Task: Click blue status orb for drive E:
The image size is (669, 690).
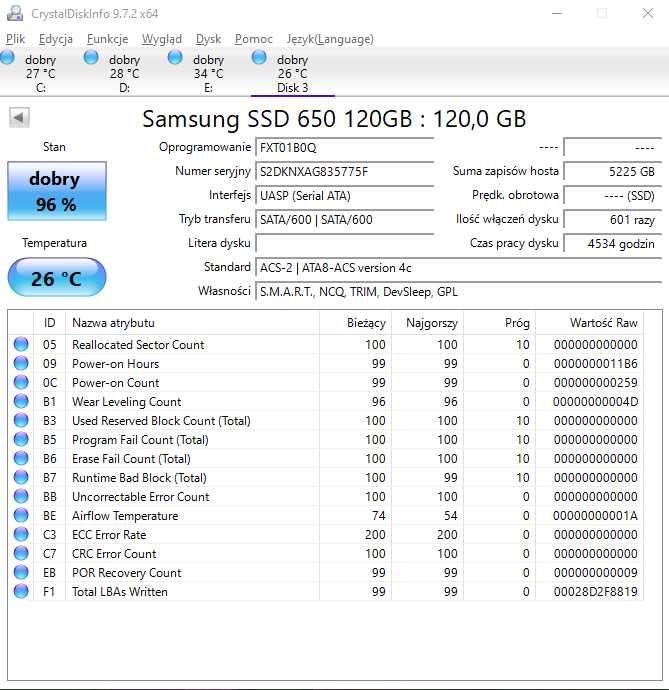Action: point(175,58)
